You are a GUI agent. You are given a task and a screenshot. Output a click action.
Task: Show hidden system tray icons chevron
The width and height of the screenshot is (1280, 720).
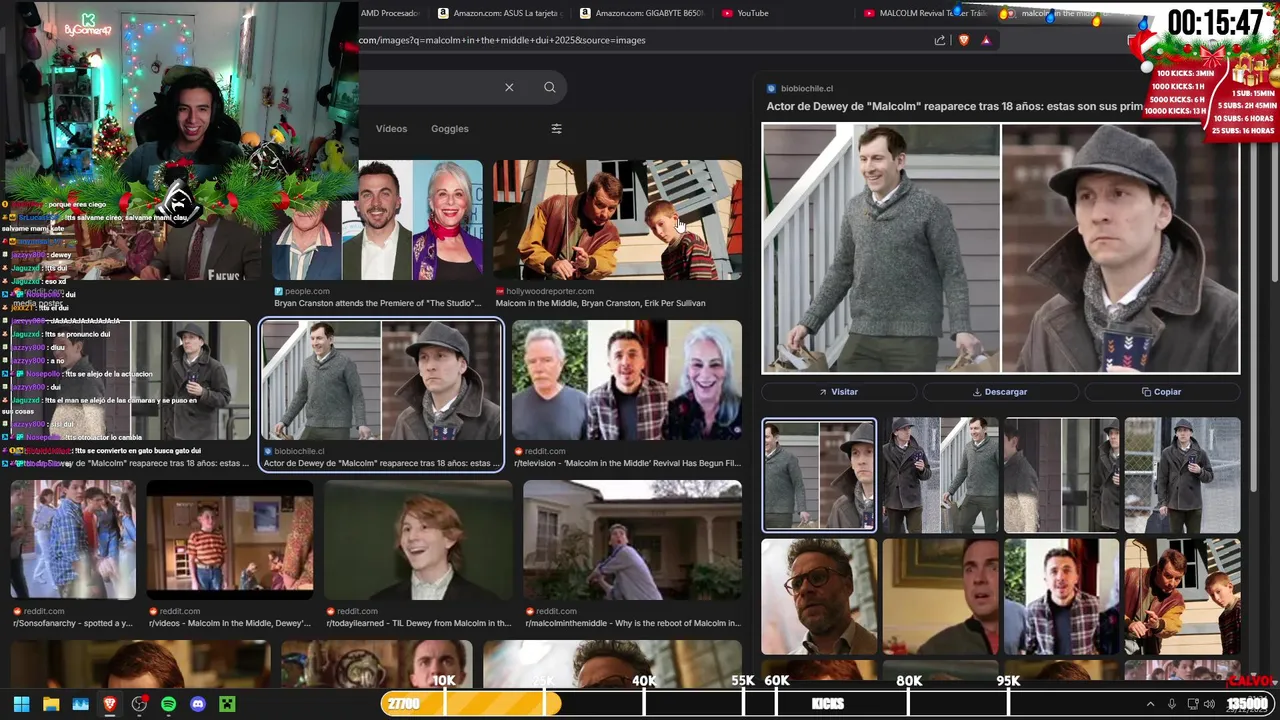1150,704
